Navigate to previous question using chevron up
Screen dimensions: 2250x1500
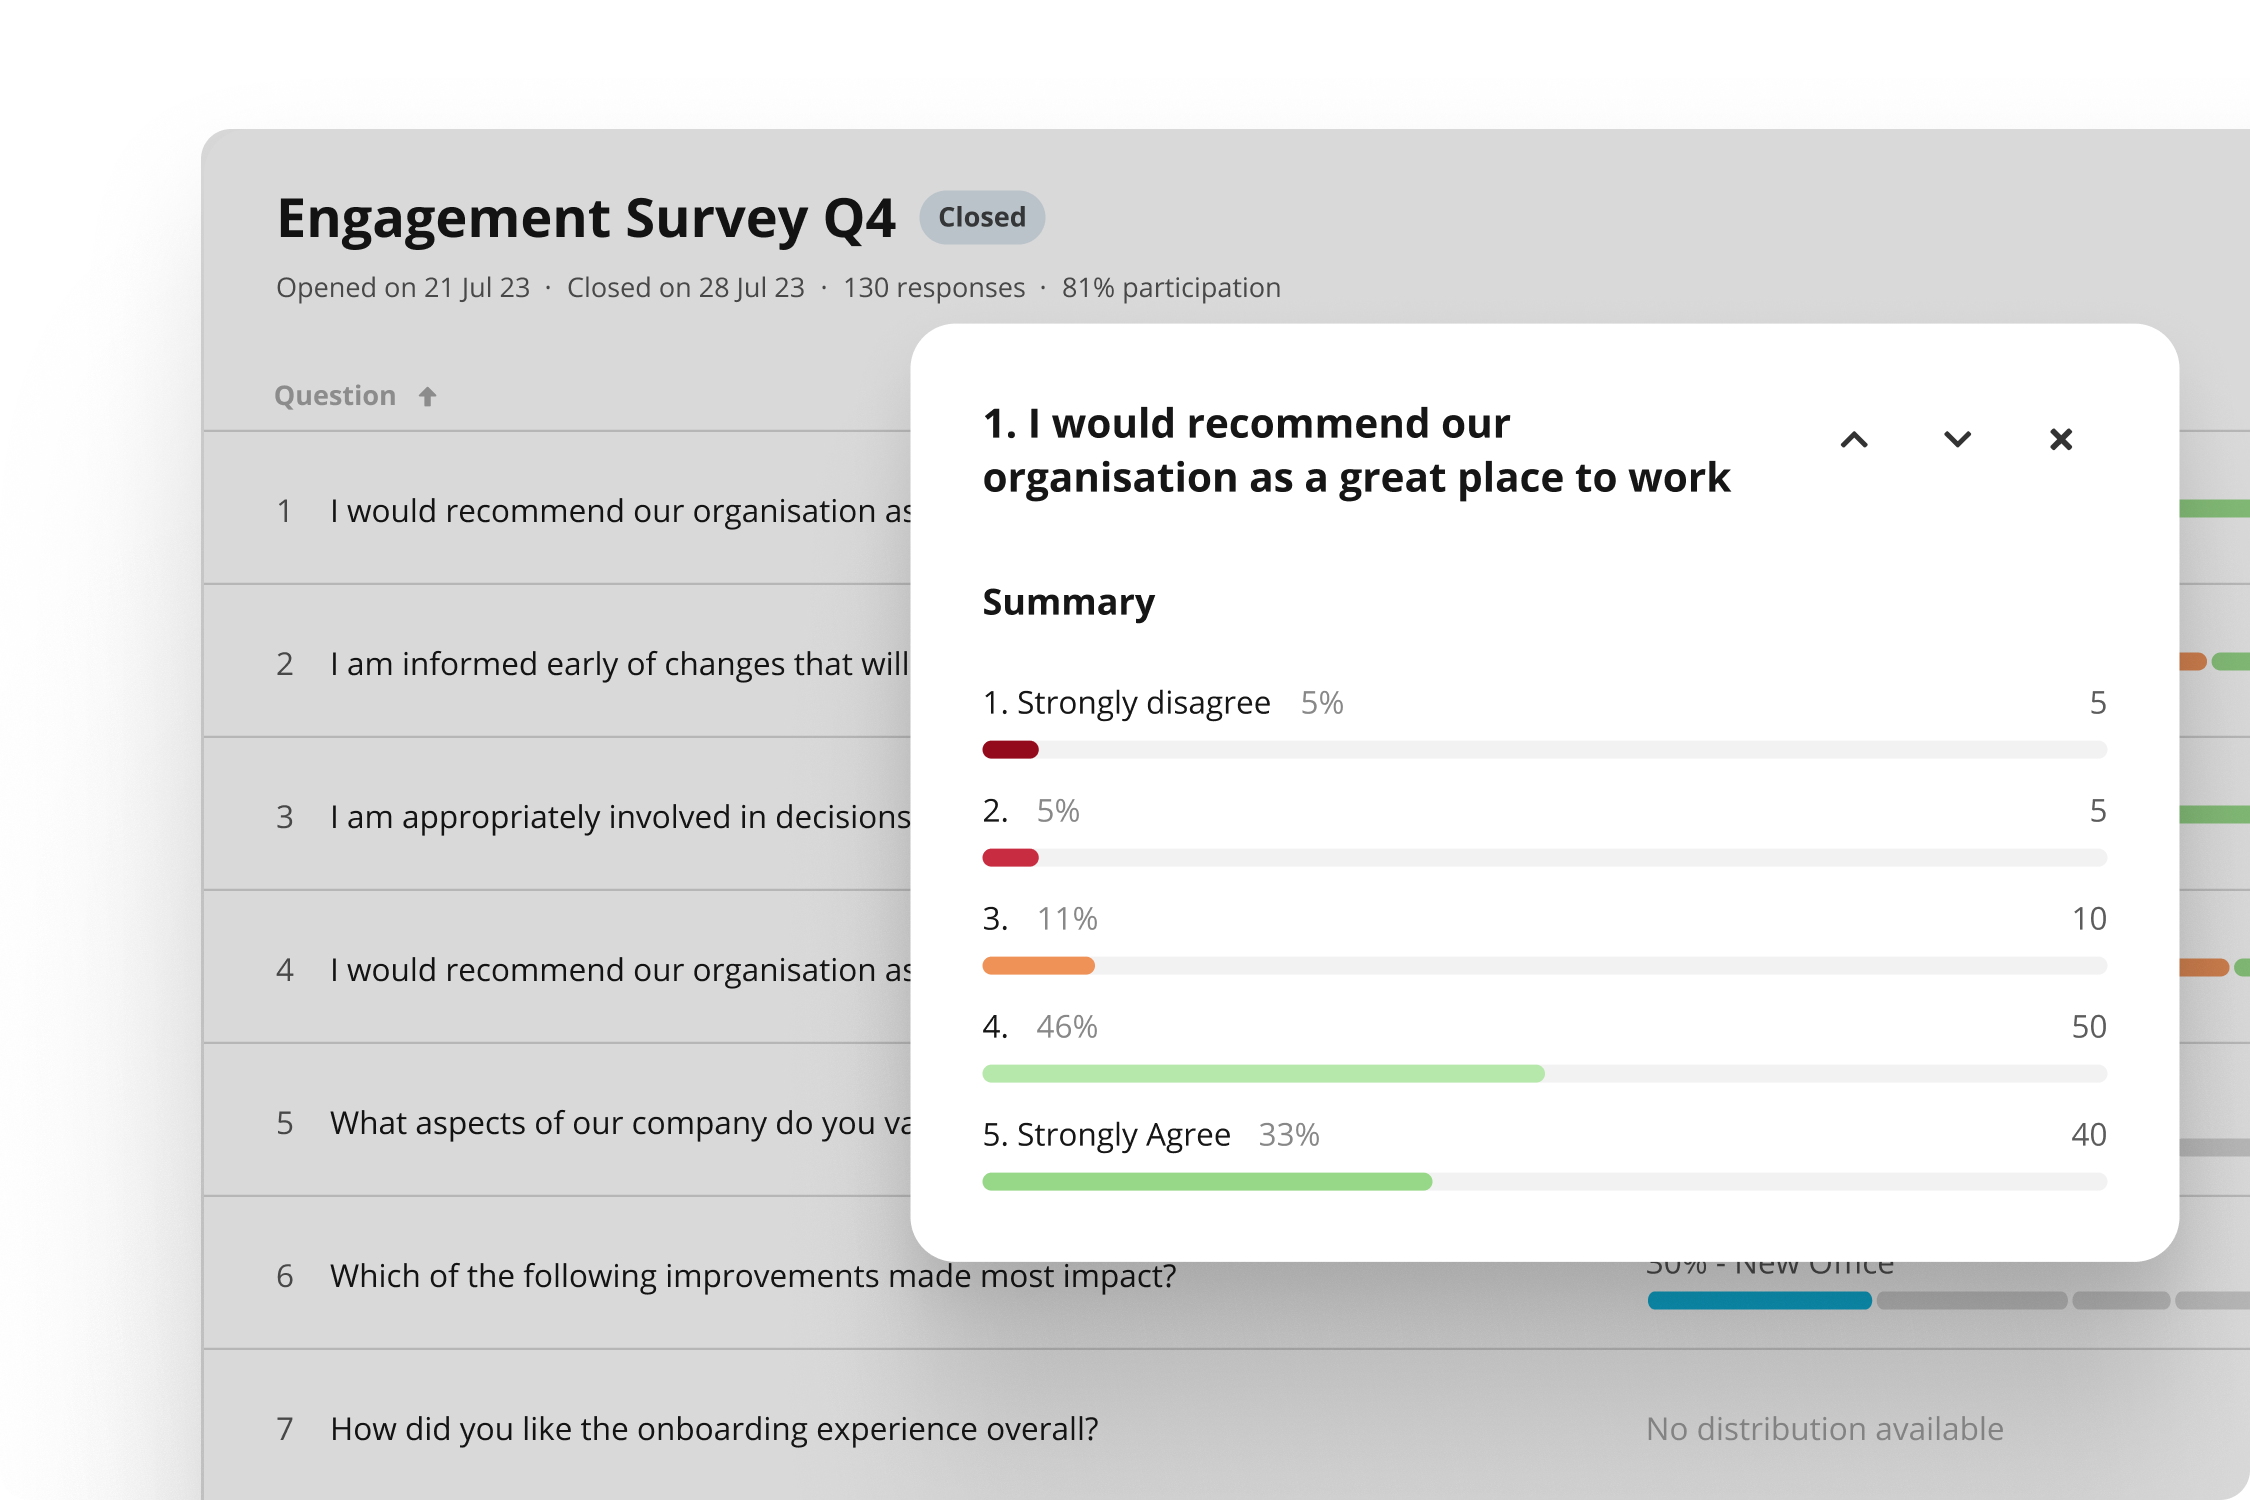pyautogui.click(x=1853, y=439)
